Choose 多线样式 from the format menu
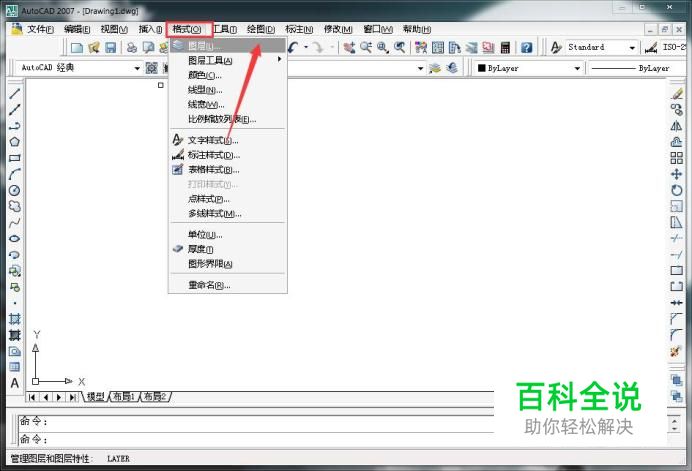The width and height of the screenshot is (692, 471). point(228,214)
